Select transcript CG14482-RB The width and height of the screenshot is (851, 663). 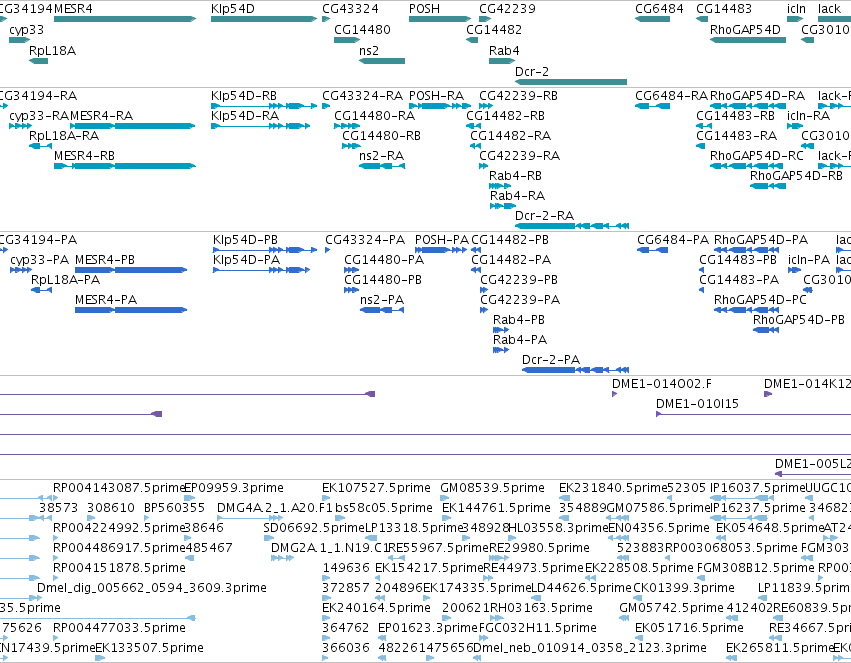[505, 116]
